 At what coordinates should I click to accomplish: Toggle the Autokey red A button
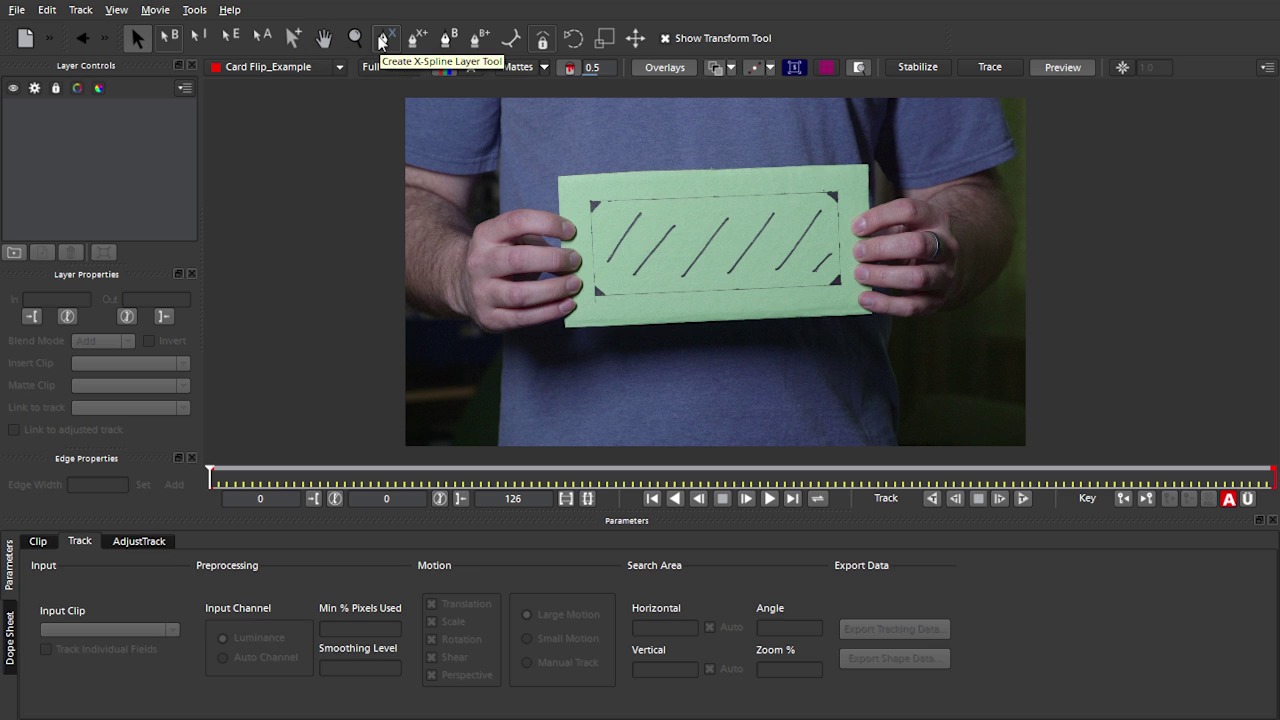pos(1228,499)
